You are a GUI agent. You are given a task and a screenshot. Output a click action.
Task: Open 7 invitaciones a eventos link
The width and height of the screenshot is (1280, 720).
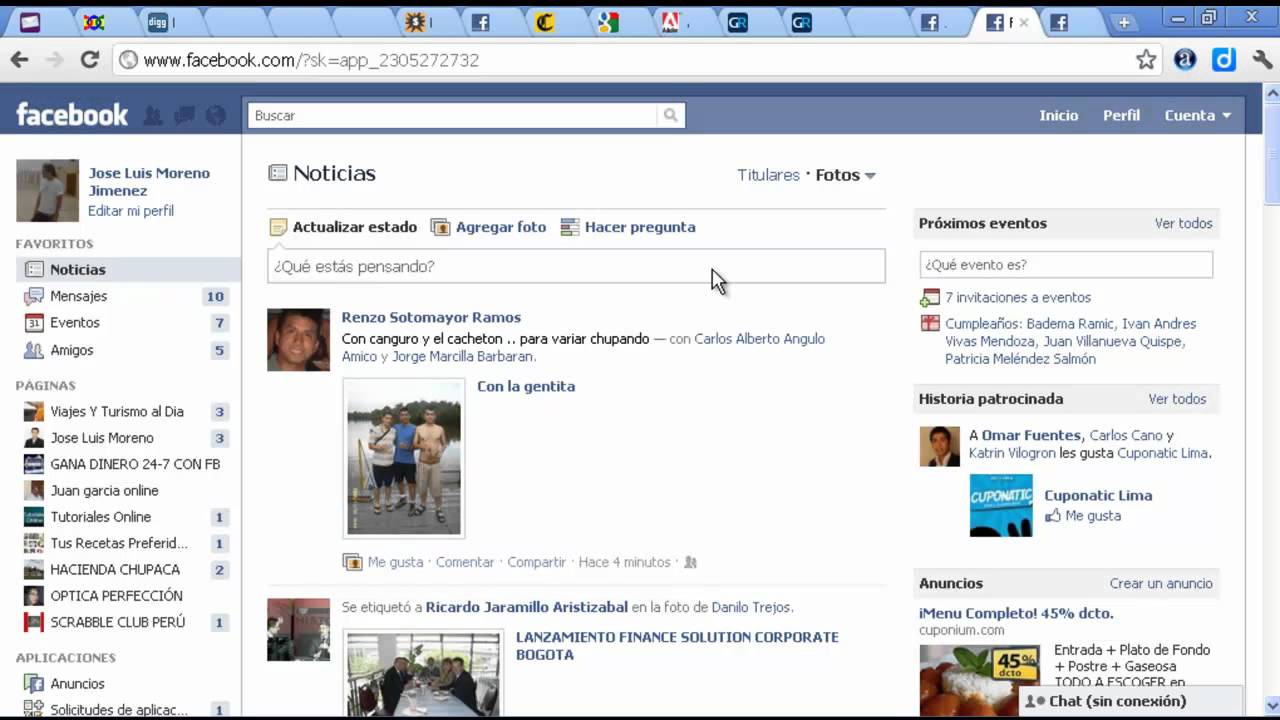coord(1018,297)
